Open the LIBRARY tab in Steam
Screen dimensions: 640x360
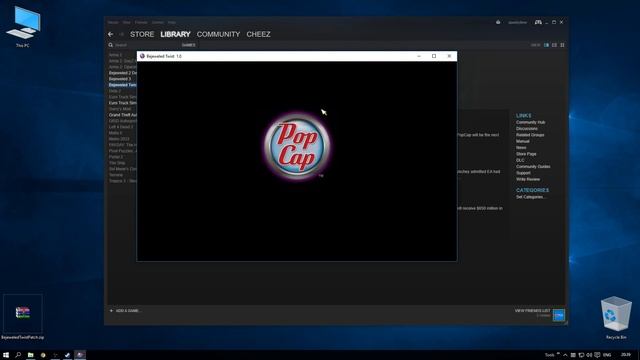pyautogui.click(x=176, y=34)
